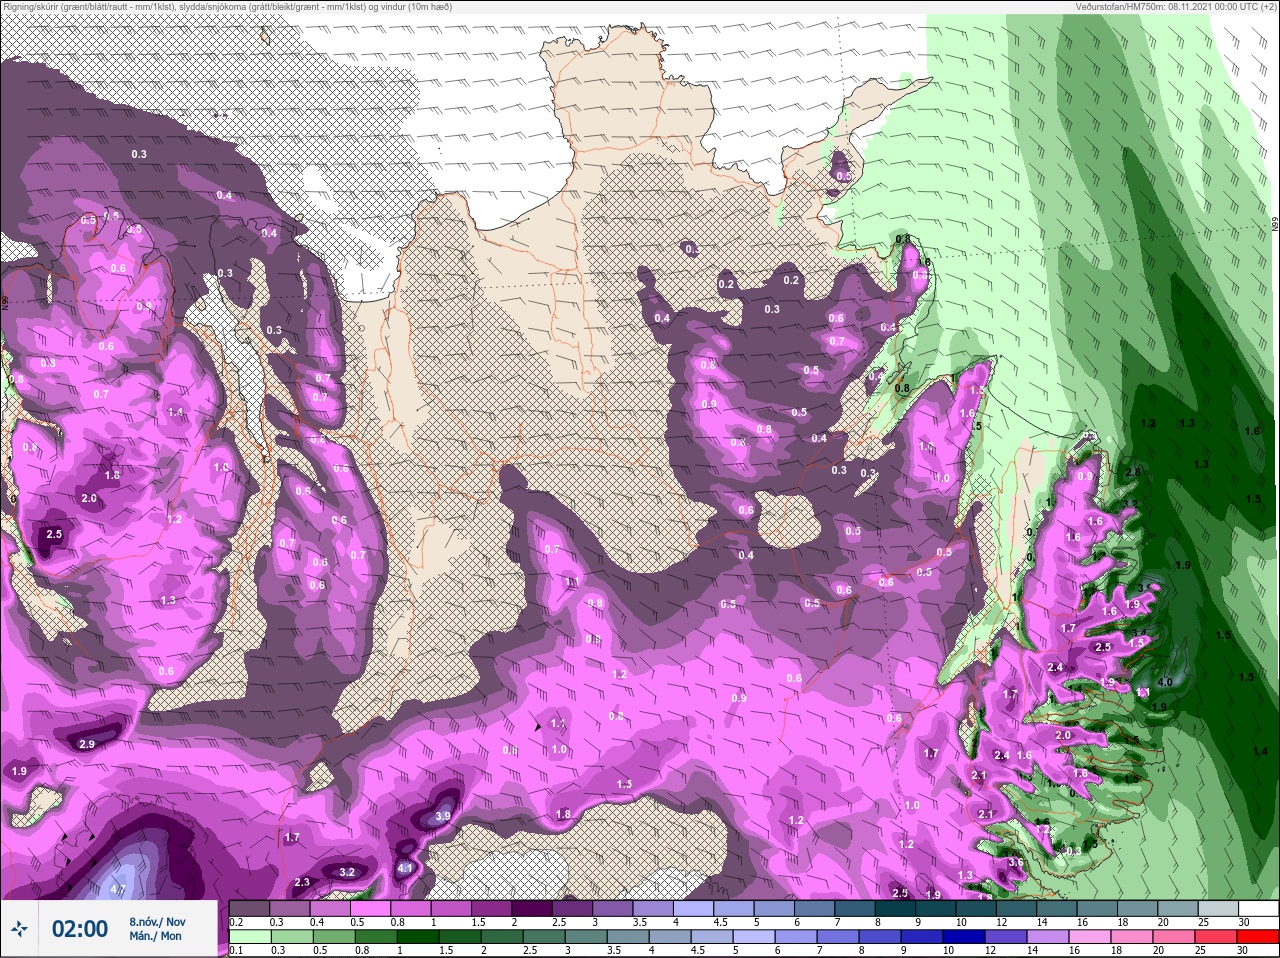The height and width of the screenshot is (958, 1280).
Task: Pick upper legend swatch between 20 and 25
Action: coord(1180,908)
